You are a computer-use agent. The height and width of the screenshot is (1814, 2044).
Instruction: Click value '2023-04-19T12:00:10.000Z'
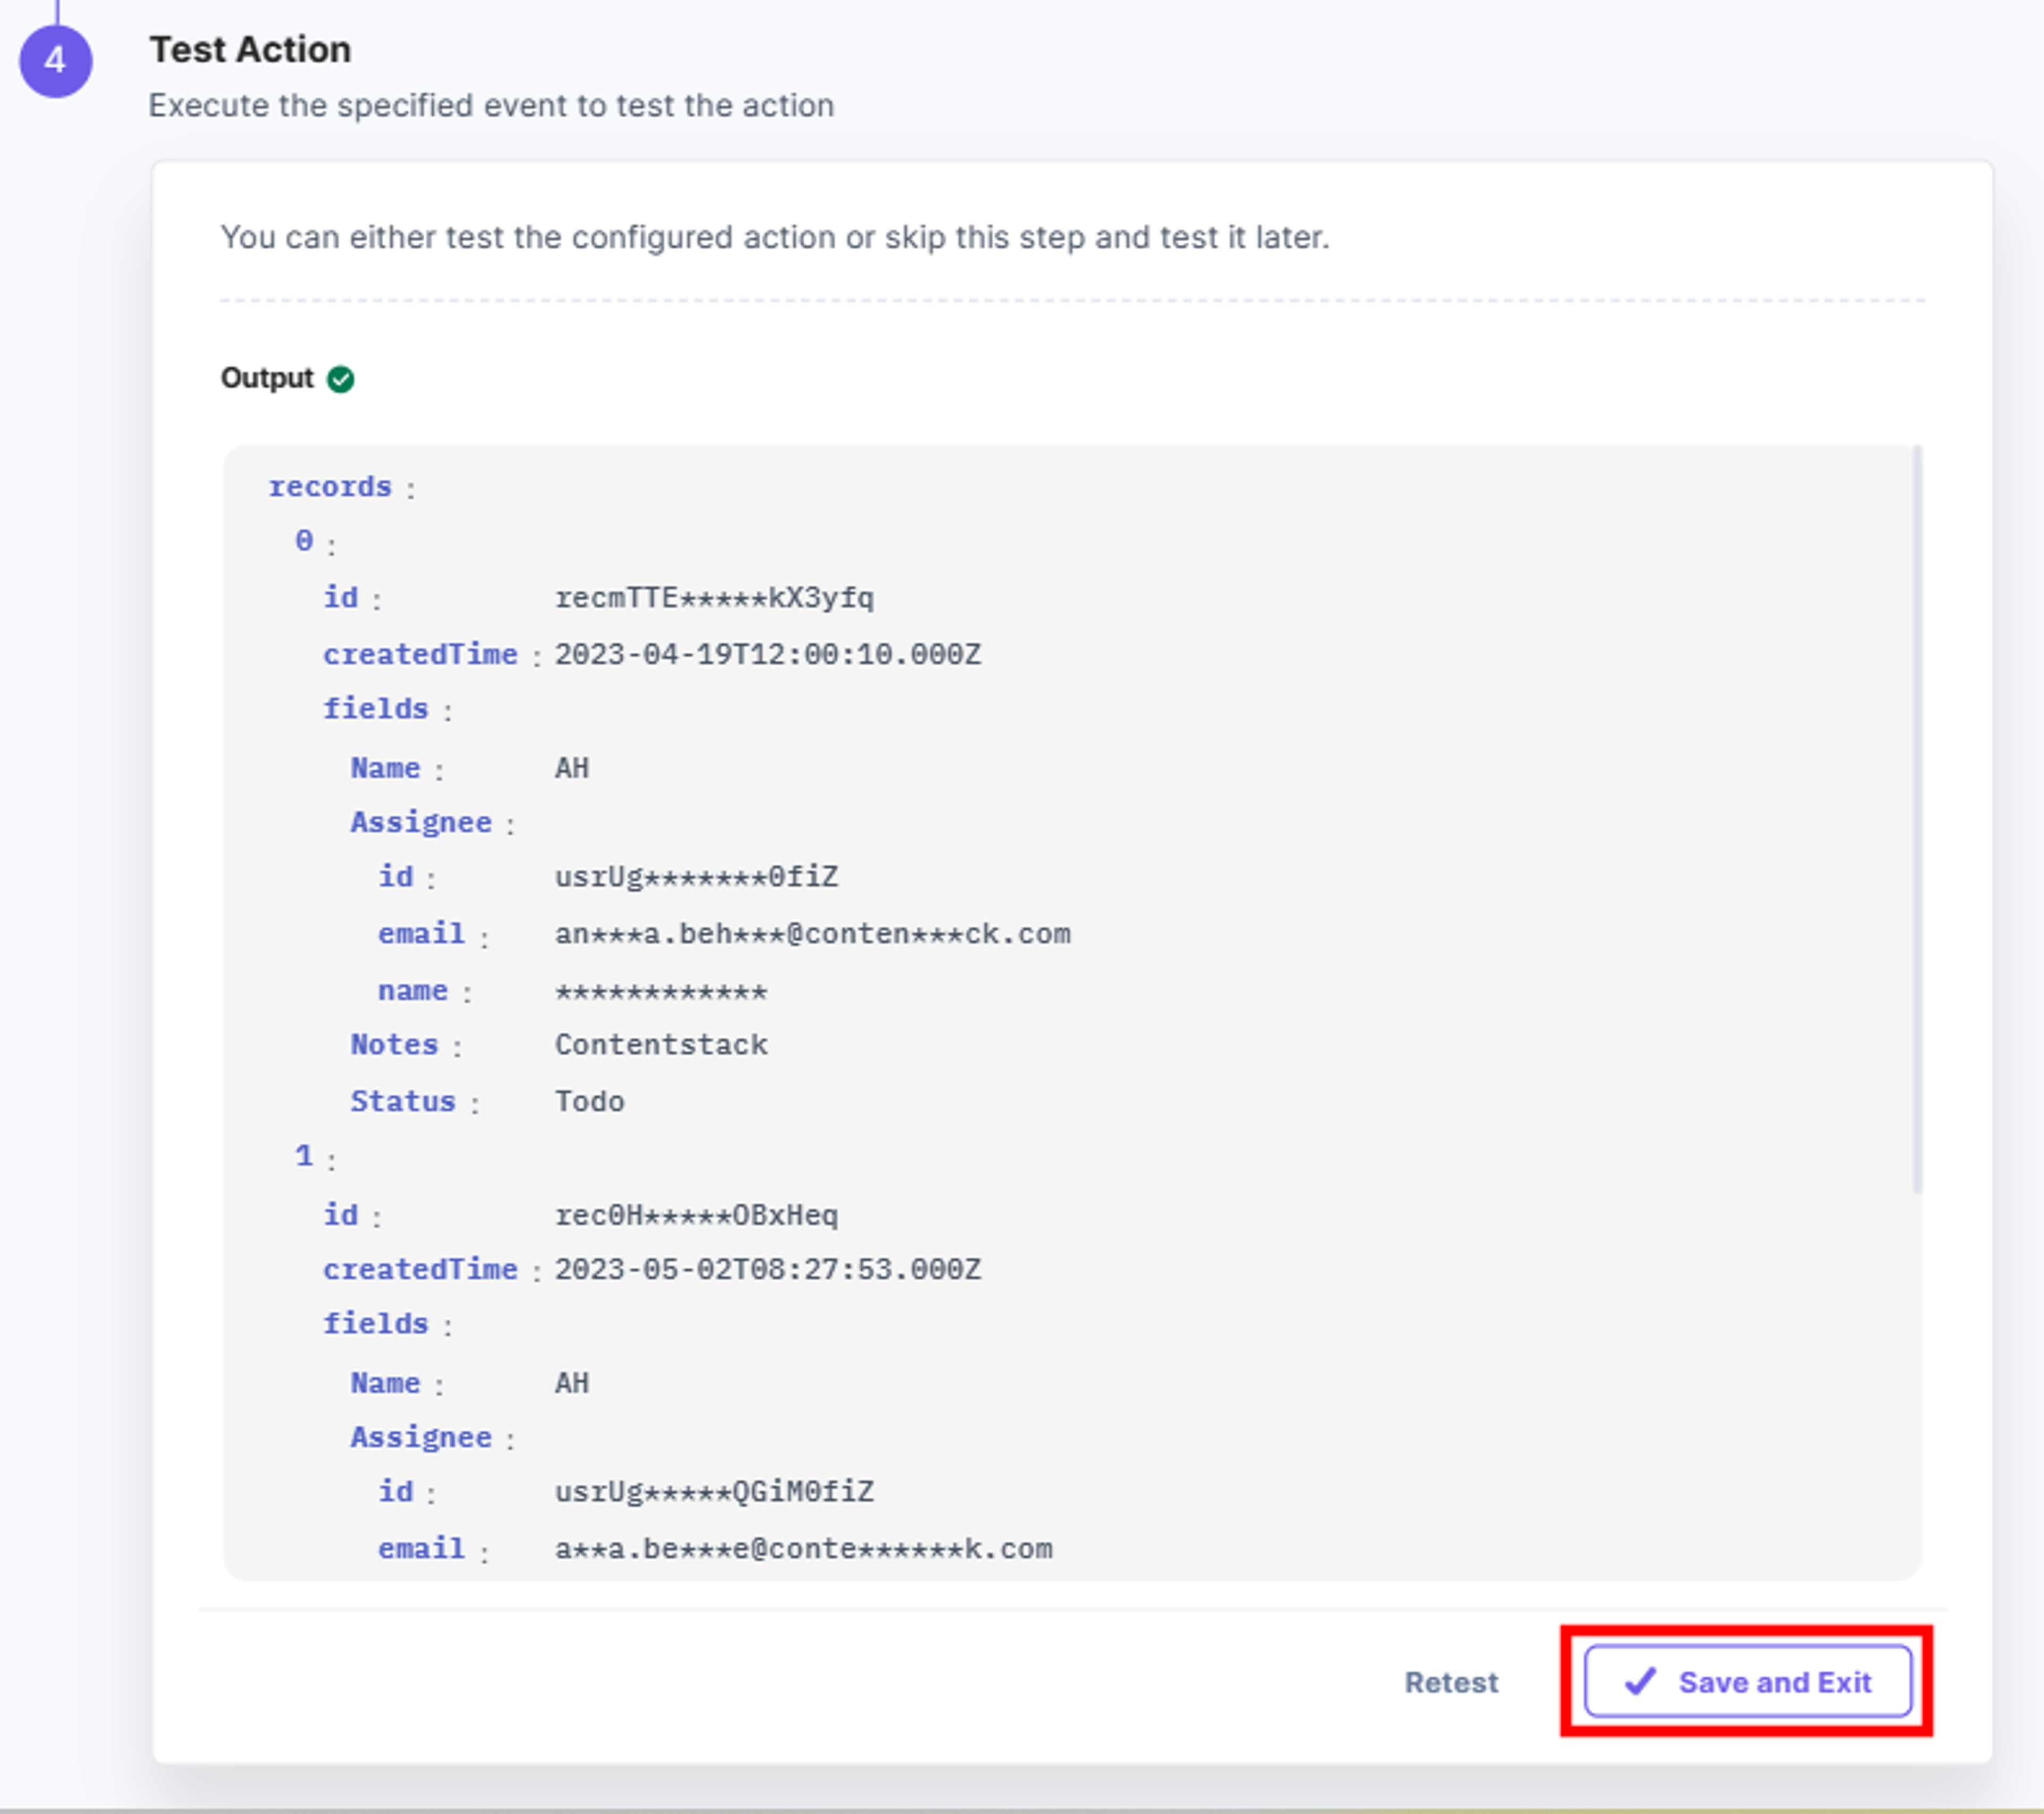(x=768, y=654)
